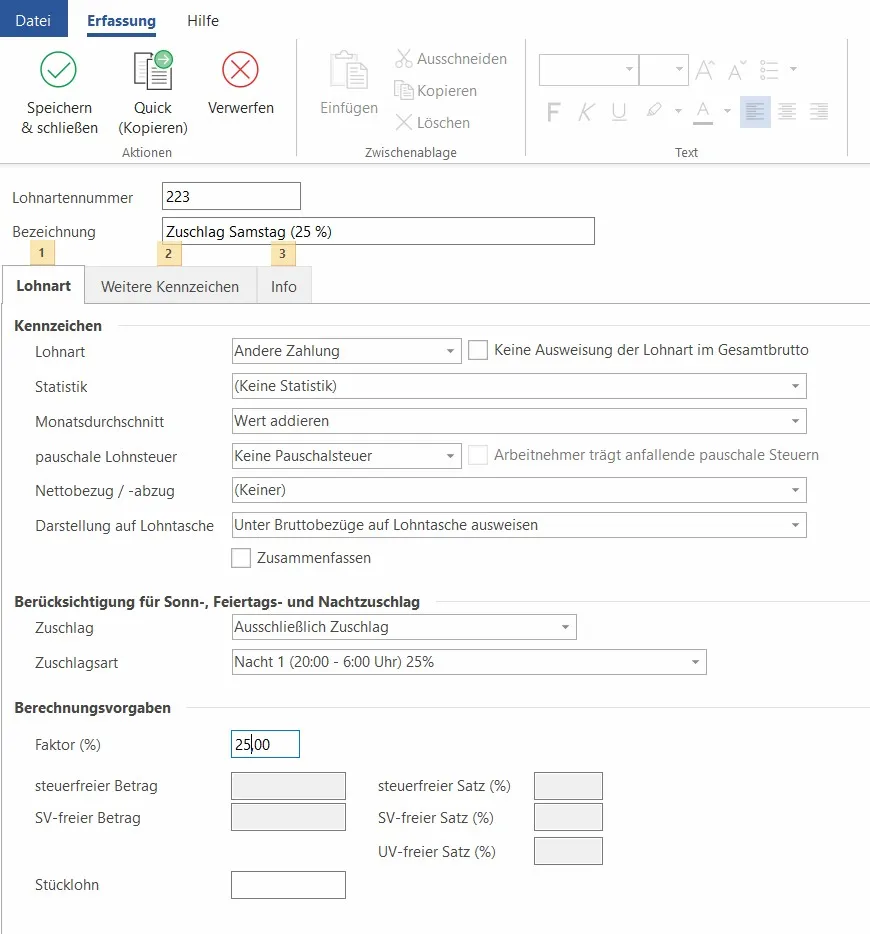Toggle underline text formatting
This screenshot has width=870, height=934.
(619, 112)
